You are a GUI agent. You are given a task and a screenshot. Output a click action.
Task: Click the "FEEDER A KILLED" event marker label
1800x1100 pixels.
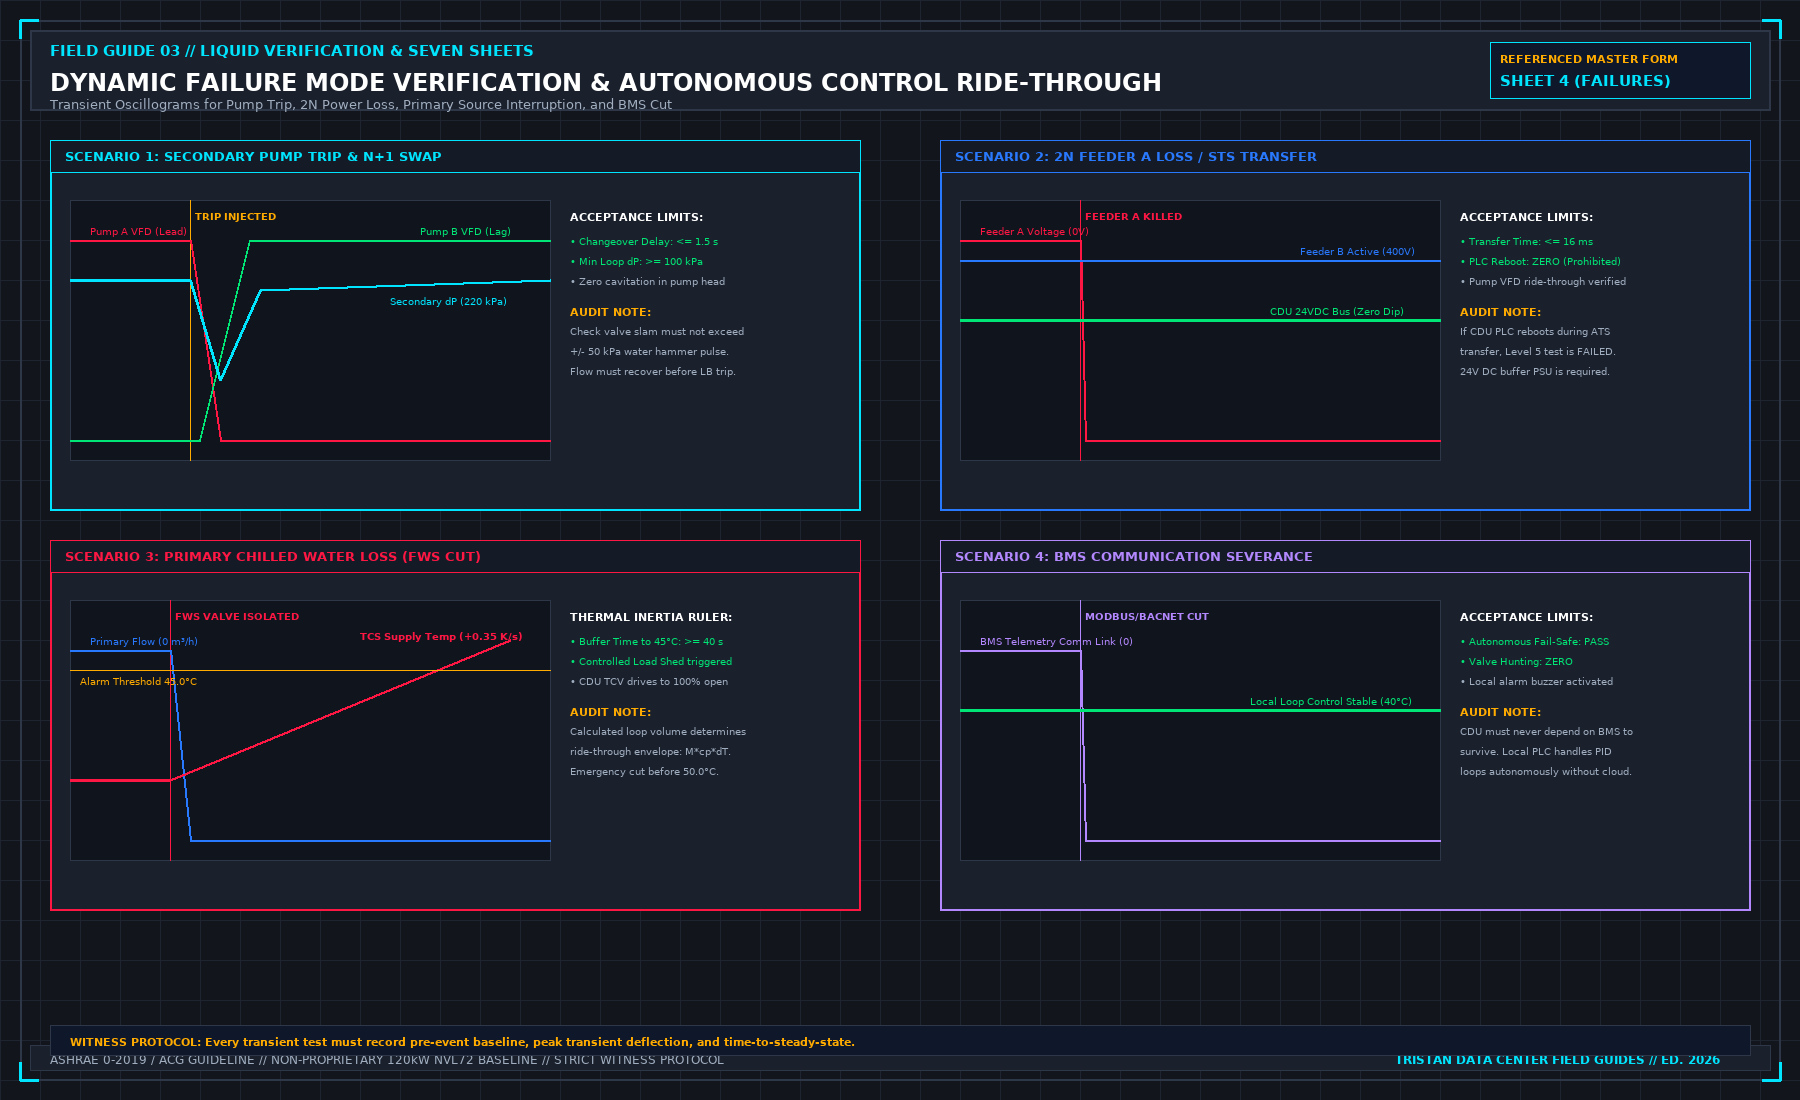[1133, 217]
